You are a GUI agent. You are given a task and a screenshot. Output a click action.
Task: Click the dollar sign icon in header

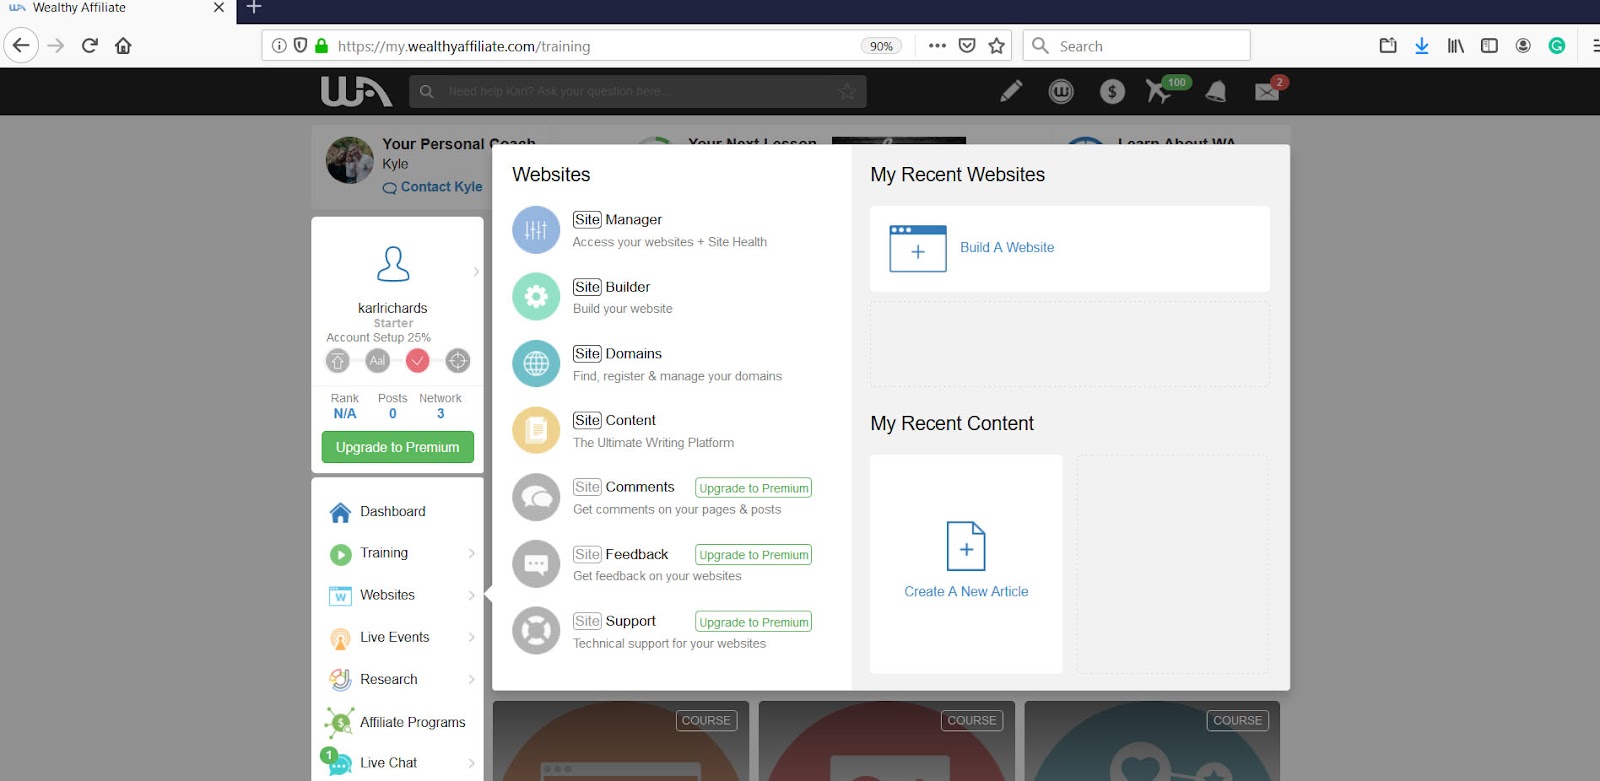[x=1112, y=92]
